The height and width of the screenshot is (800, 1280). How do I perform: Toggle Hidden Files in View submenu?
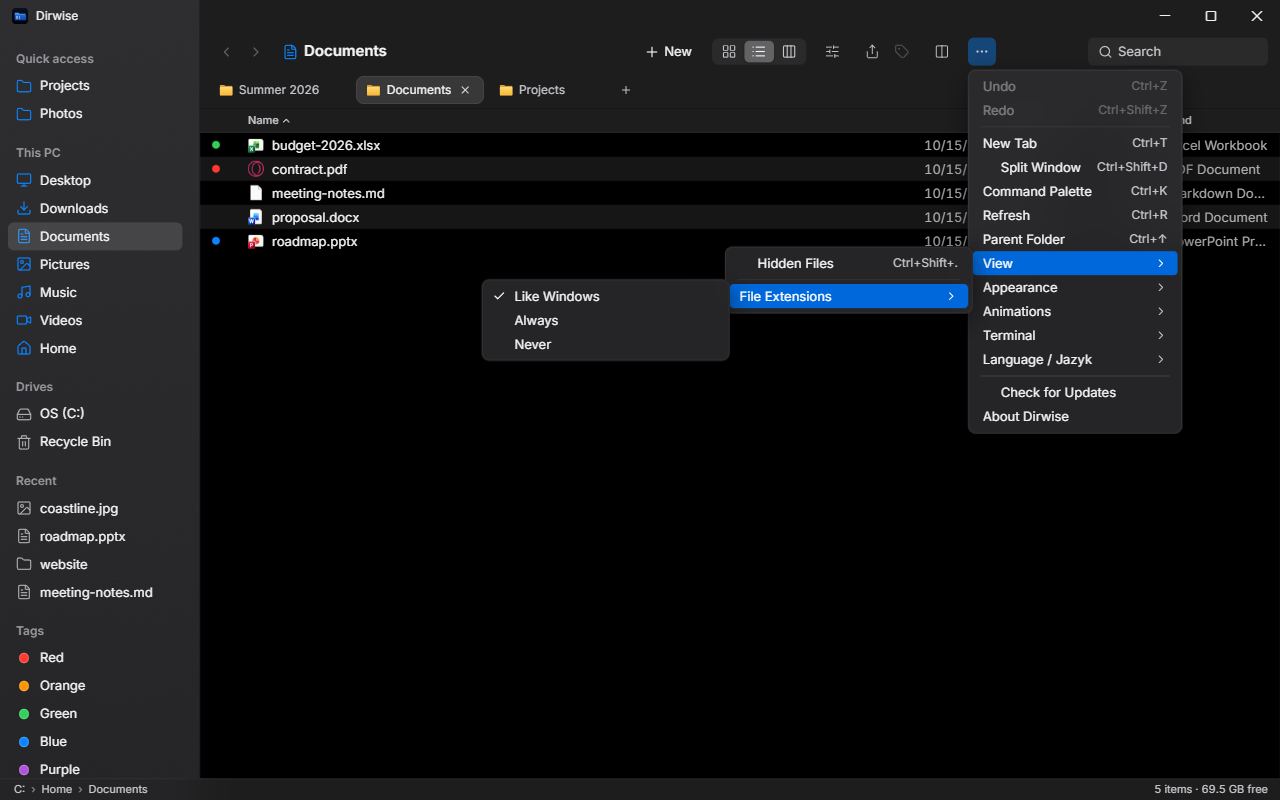pyautogui.click(x=848, y=263)
